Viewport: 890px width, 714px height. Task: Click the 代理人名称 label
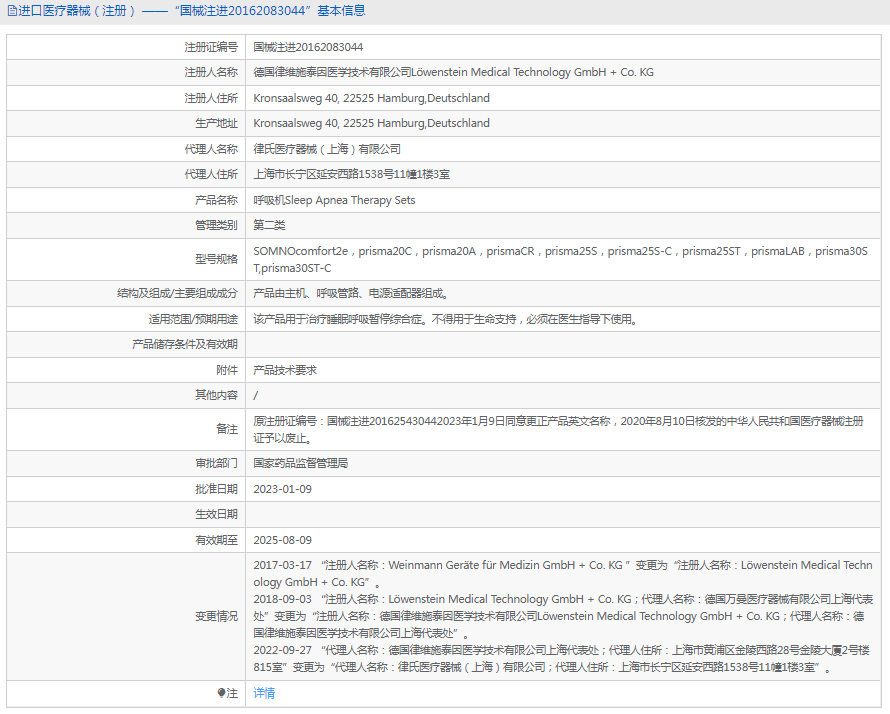pyautogui.click(x=211, y=149)
